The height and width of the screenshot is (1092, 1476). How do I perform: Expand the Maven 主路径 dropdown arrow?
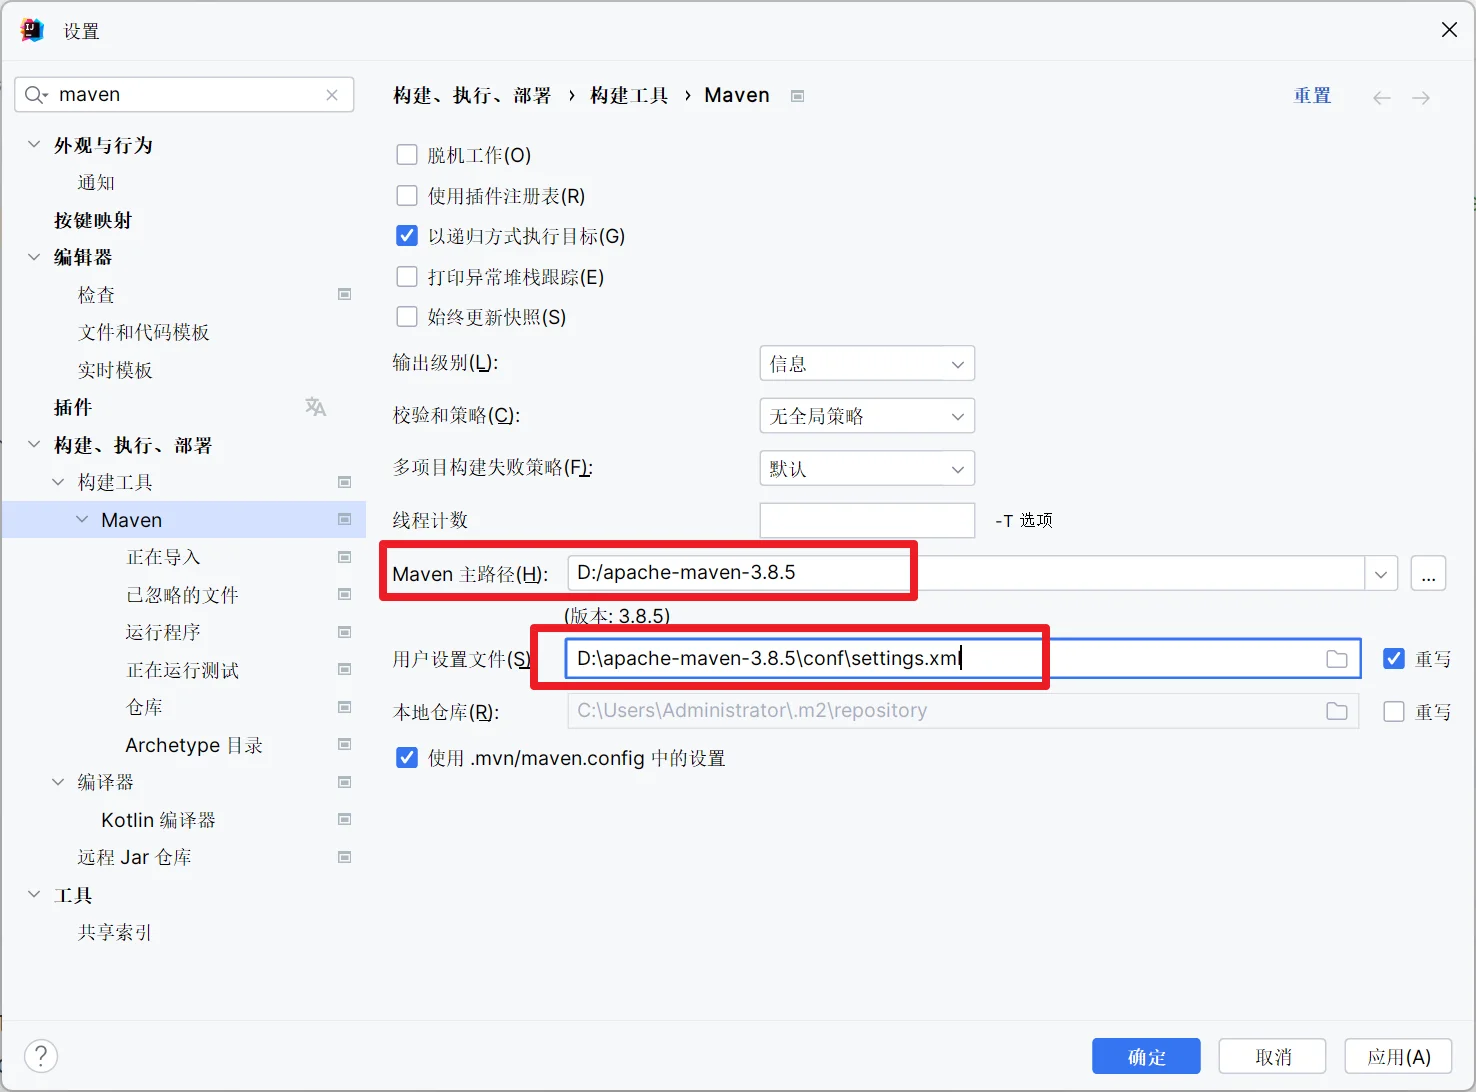click(1380, 574)
